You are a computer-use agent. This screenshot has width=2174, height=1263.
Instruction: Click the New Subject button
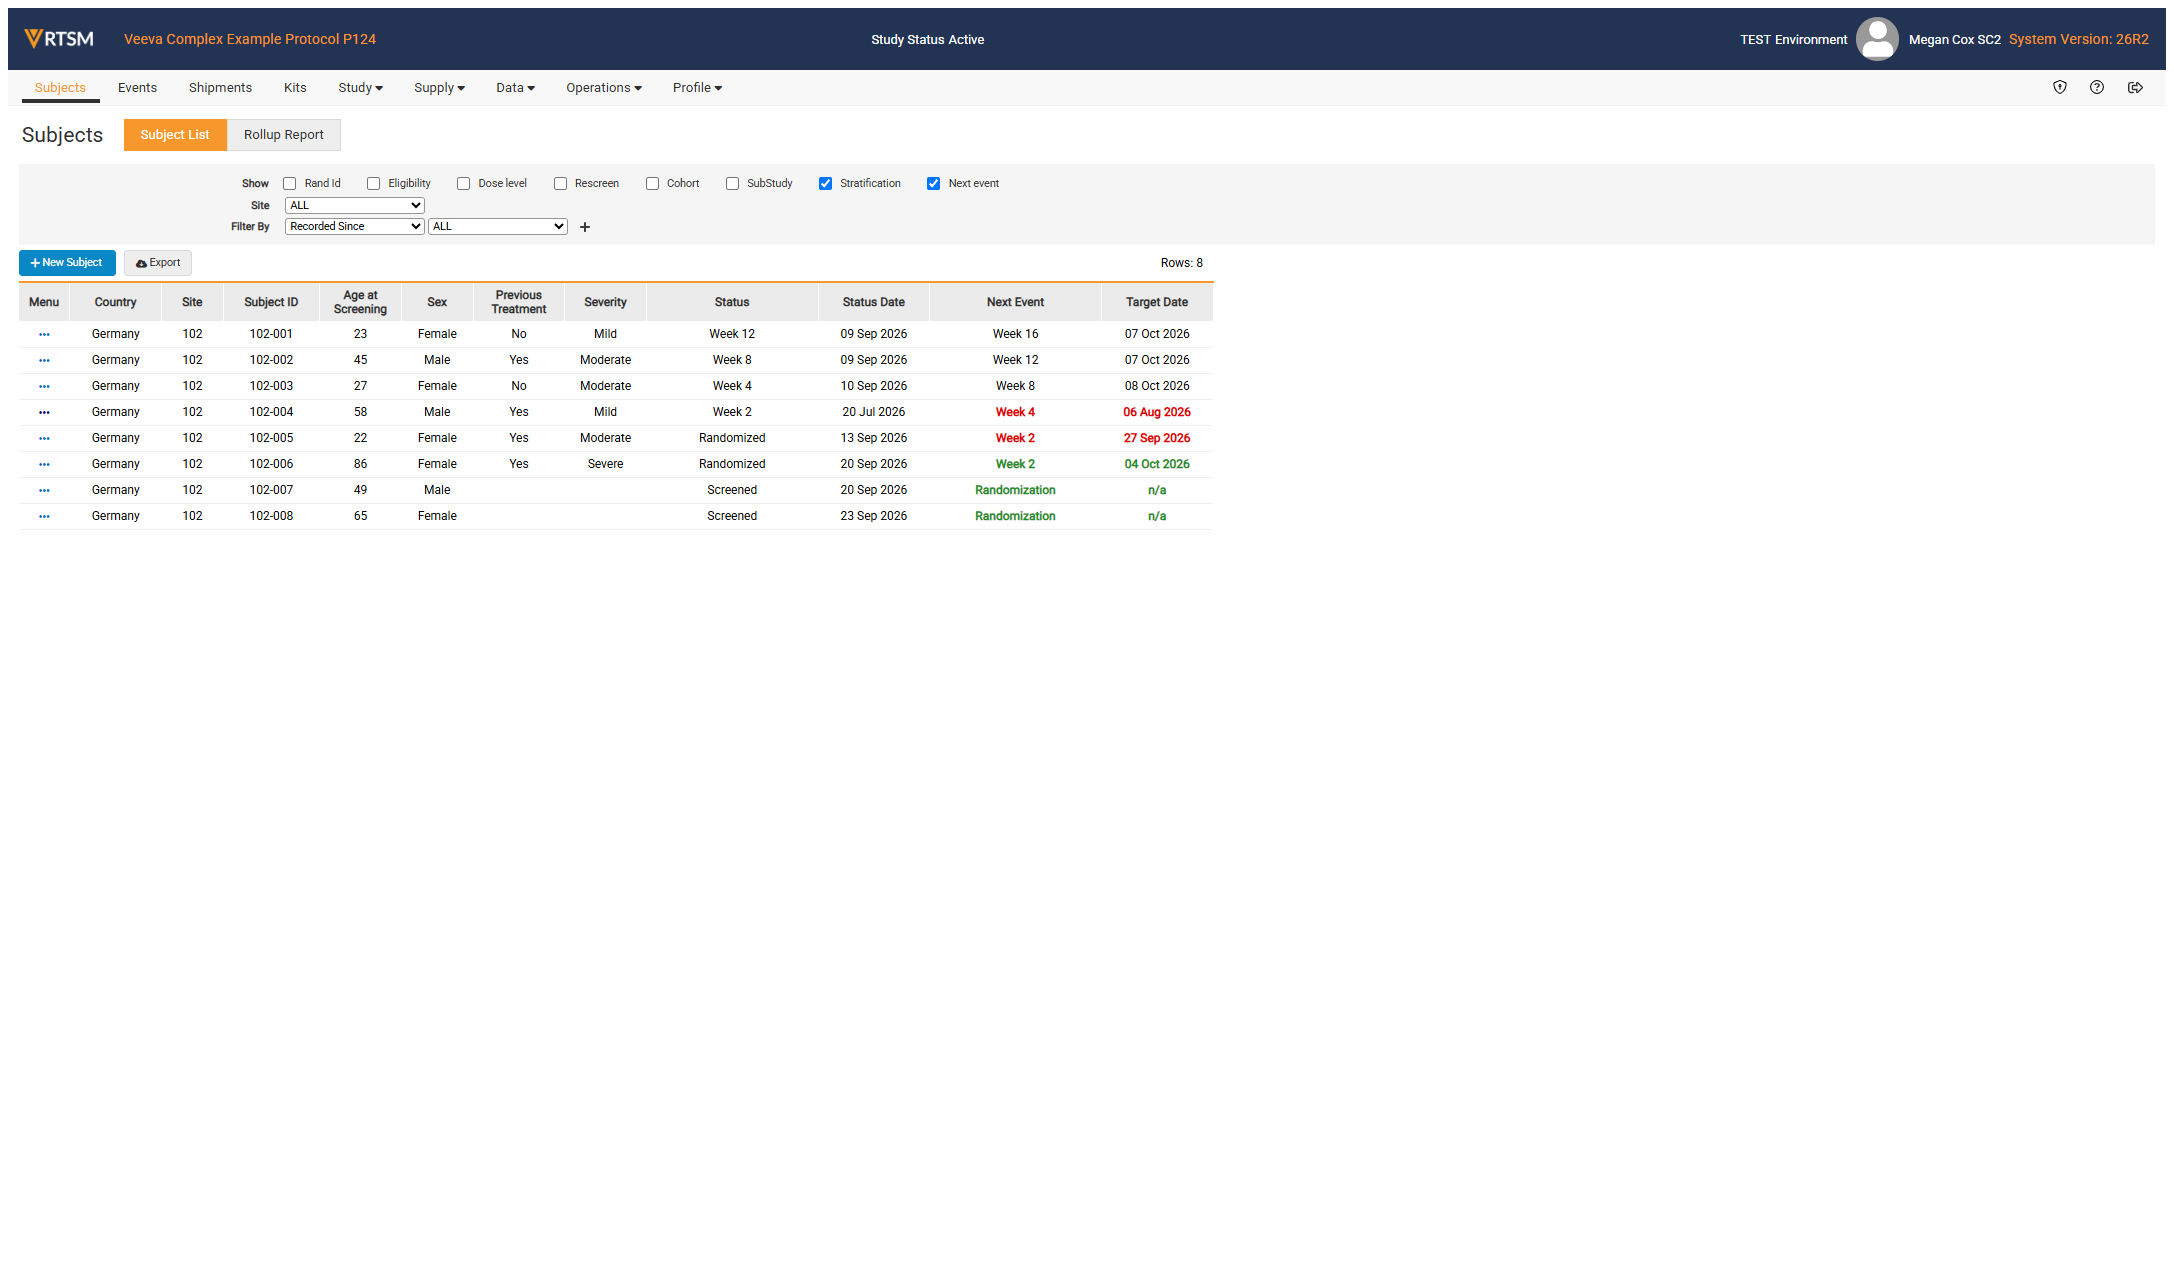[67, 263]
